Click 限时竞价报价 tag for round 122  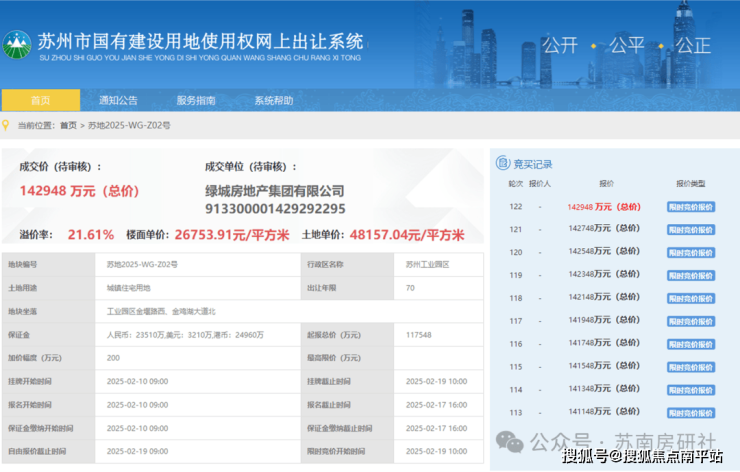pyautogui.click(x=691, y=207)
